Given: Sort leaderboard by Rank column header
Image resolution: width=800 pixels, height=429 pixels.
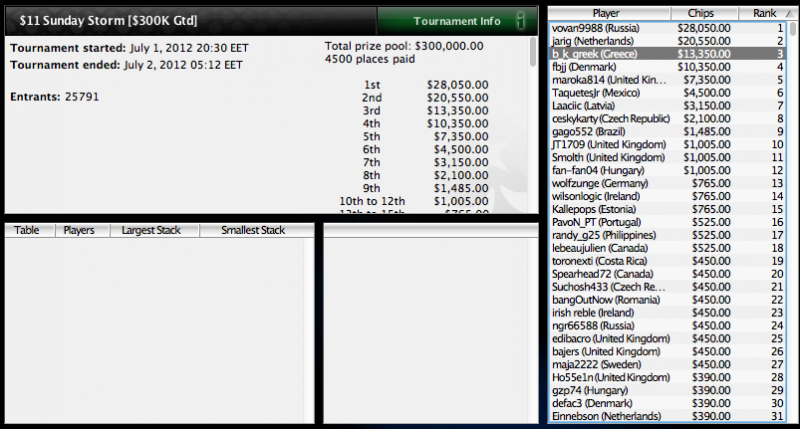Looking at the screenshot, I should tap(764, 13).
